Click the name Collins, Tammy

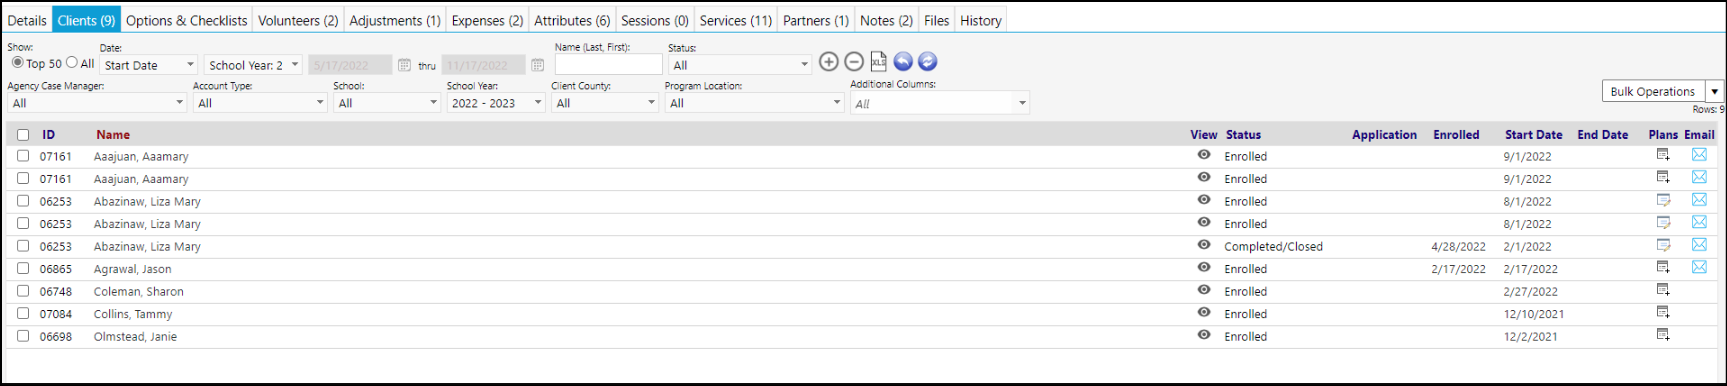click(133, 314)
